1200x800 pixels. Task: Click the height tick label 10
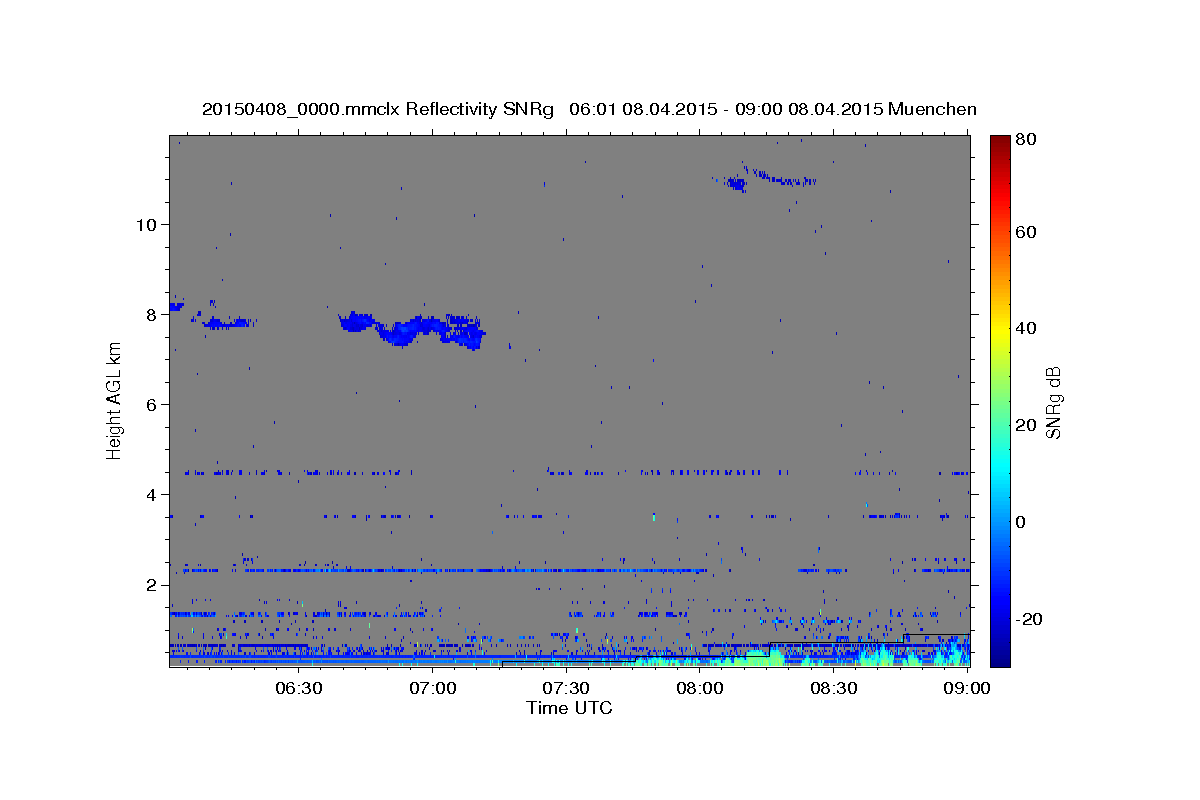pos(145,224)
